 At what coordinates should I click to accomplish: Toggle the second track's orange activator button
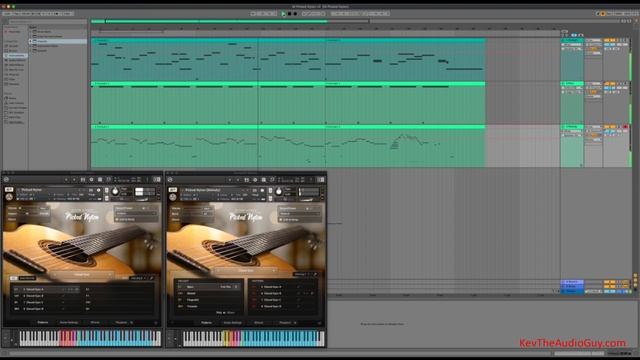[x=607, y=84]
